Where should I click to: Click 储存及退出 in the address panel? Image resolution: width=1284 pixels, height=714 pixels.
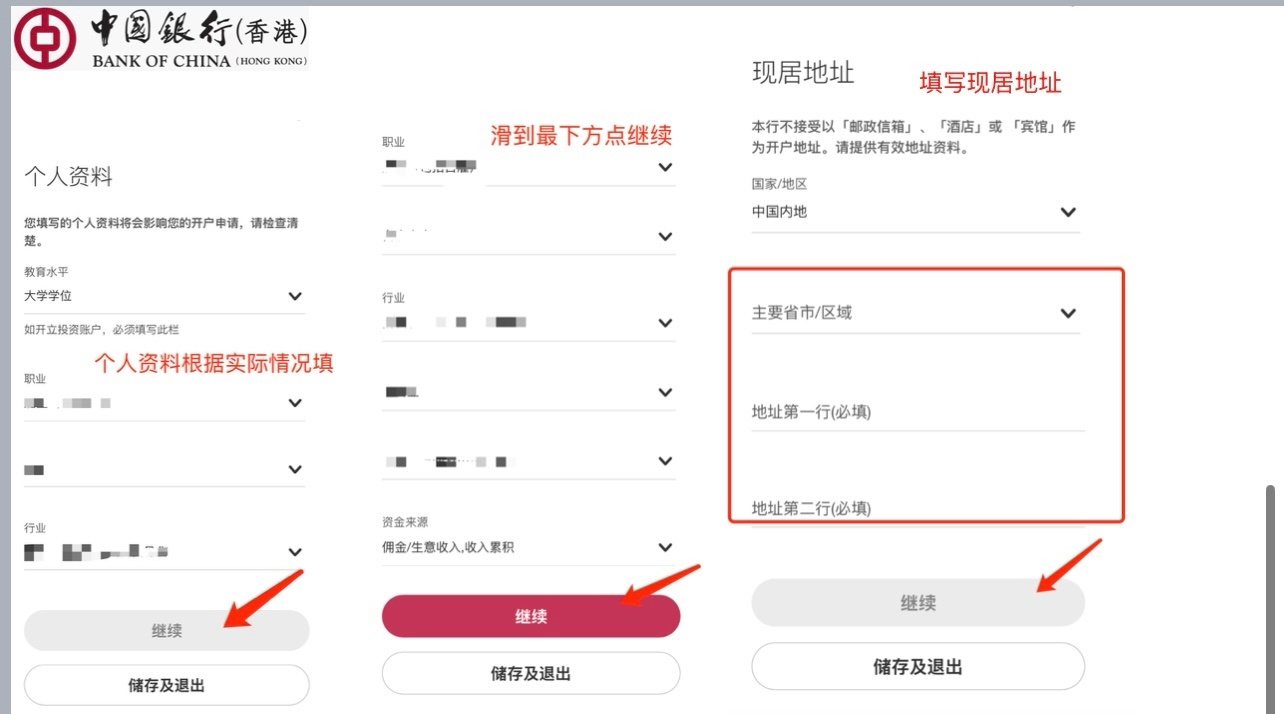click(x=917, y=667)
